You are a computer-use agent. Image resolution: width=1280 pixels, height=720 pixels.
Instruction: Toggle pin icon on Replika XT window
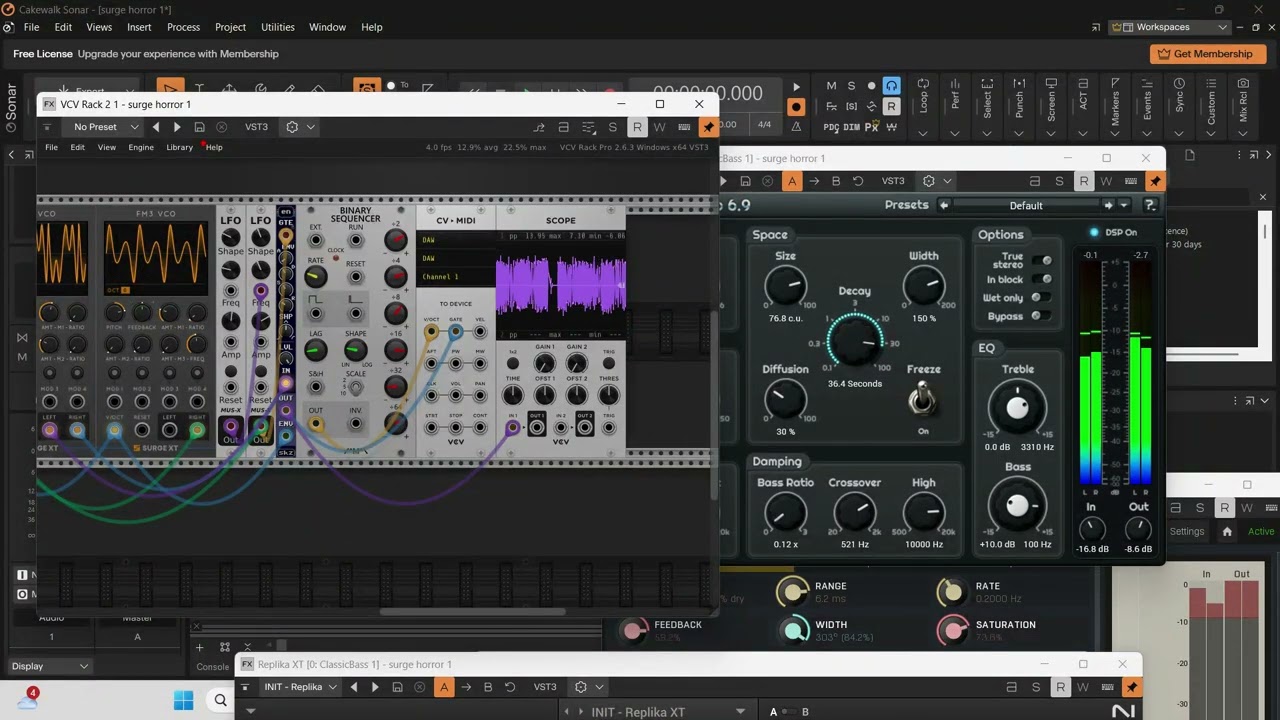tap(1131, 687)
